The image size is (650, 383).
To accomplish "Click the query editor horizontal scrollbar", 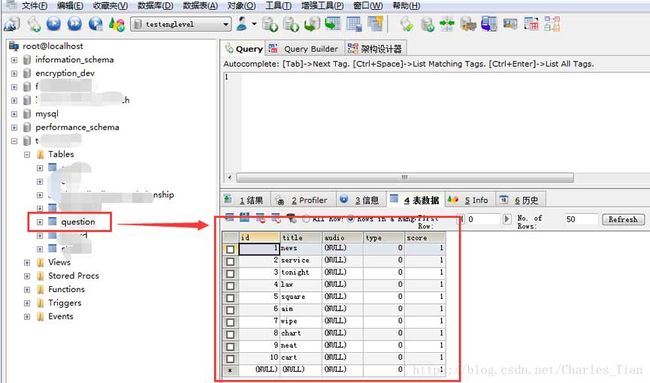I will (405, 178).
